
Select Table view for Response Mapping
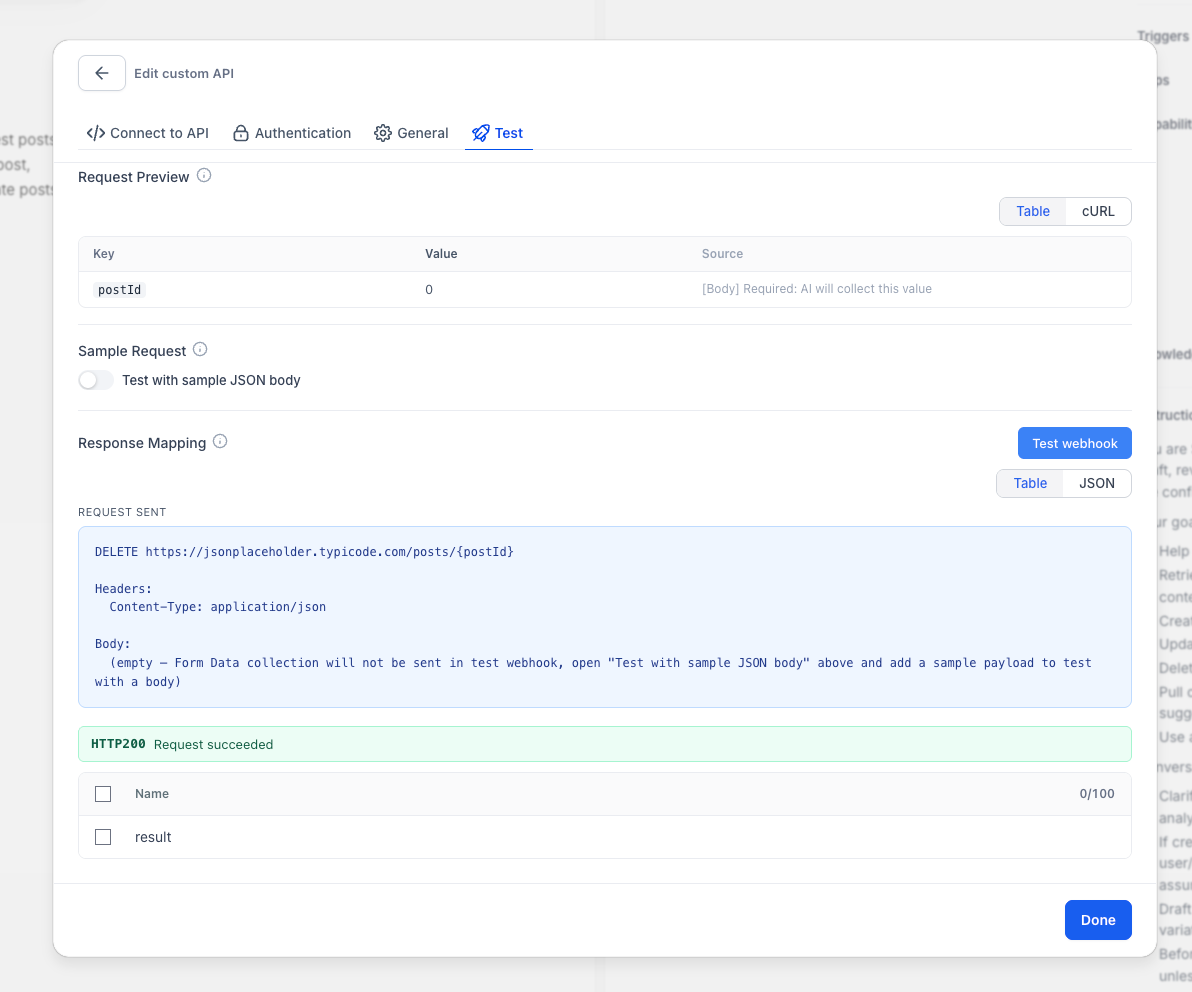pyautogui.click(x=1029, y=483)
